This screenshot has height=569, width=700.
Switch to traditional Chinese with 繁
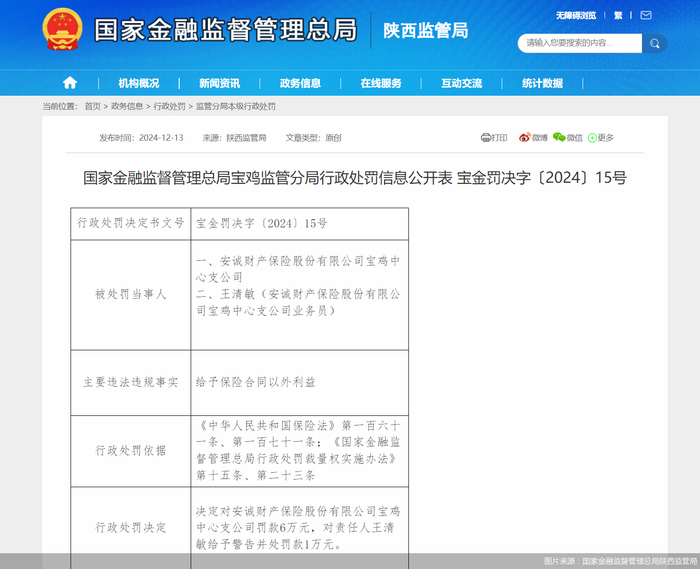click(x=618, y=16)
